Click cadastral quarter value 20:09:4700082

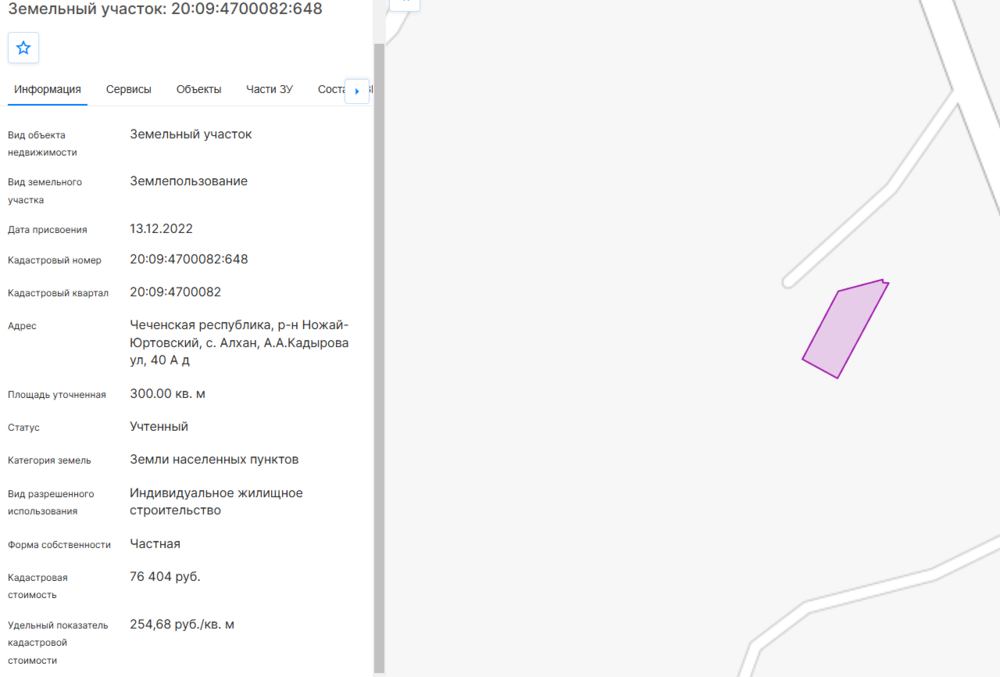(175, 292)
